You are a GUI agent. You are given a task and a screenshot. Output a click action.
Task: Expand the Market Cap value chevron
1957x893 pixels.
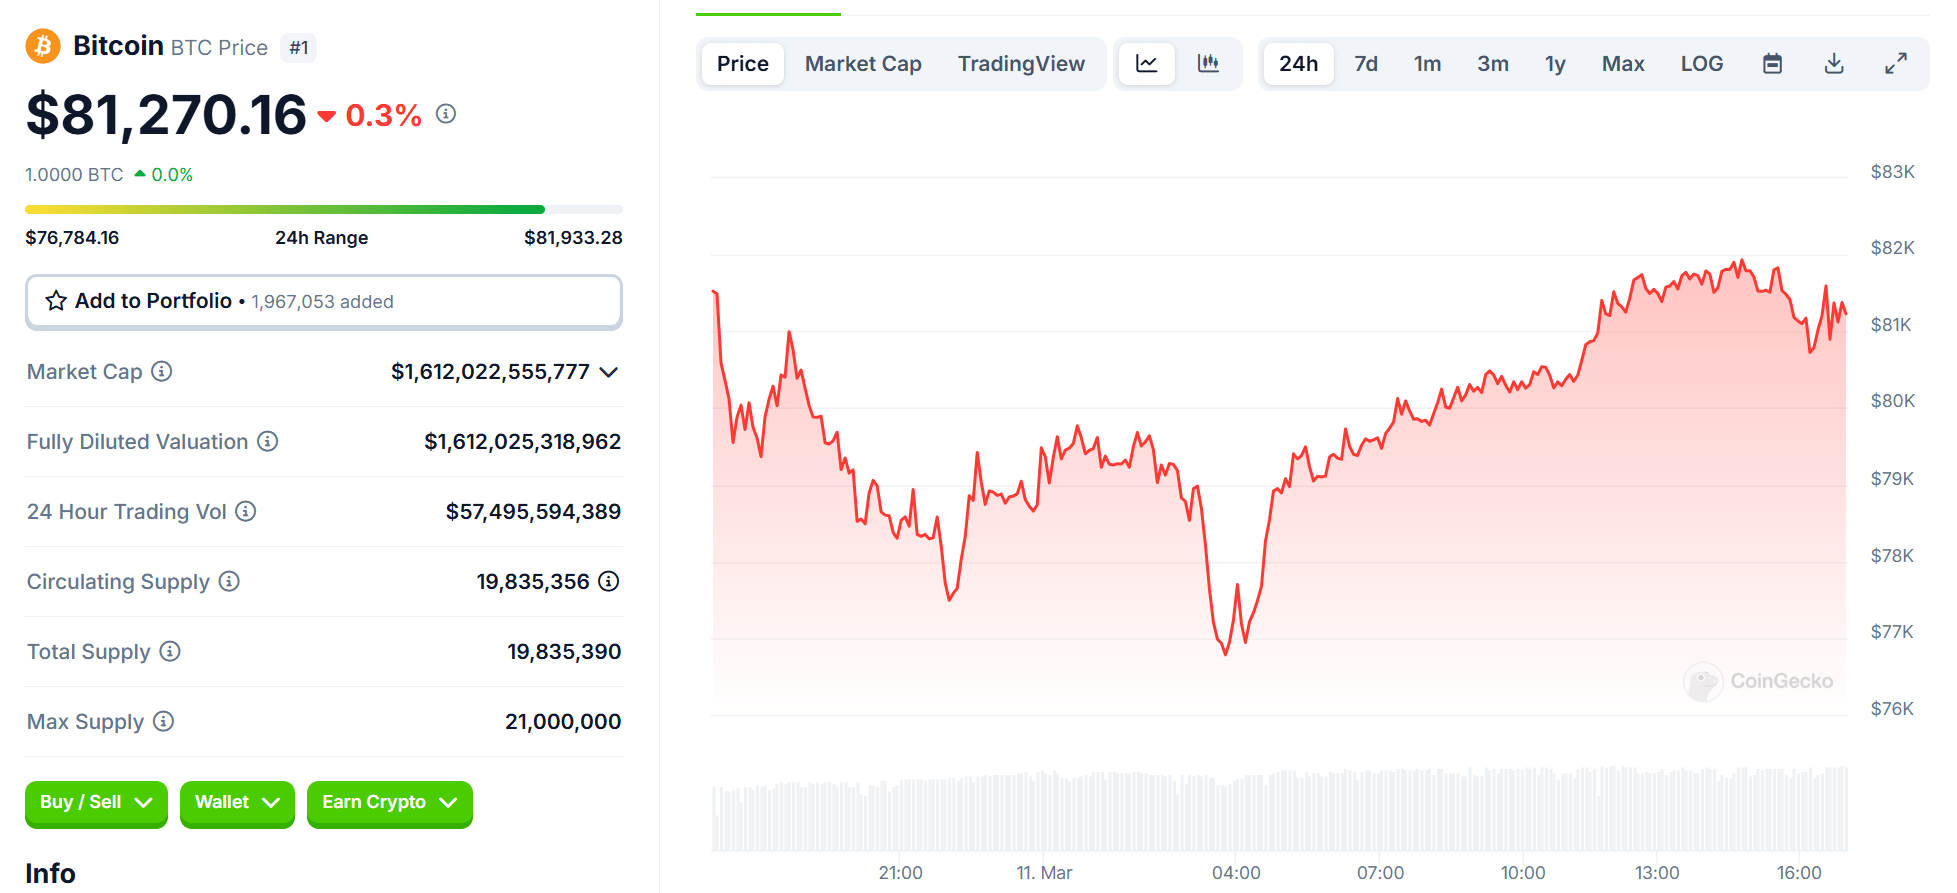coord(608,372)
